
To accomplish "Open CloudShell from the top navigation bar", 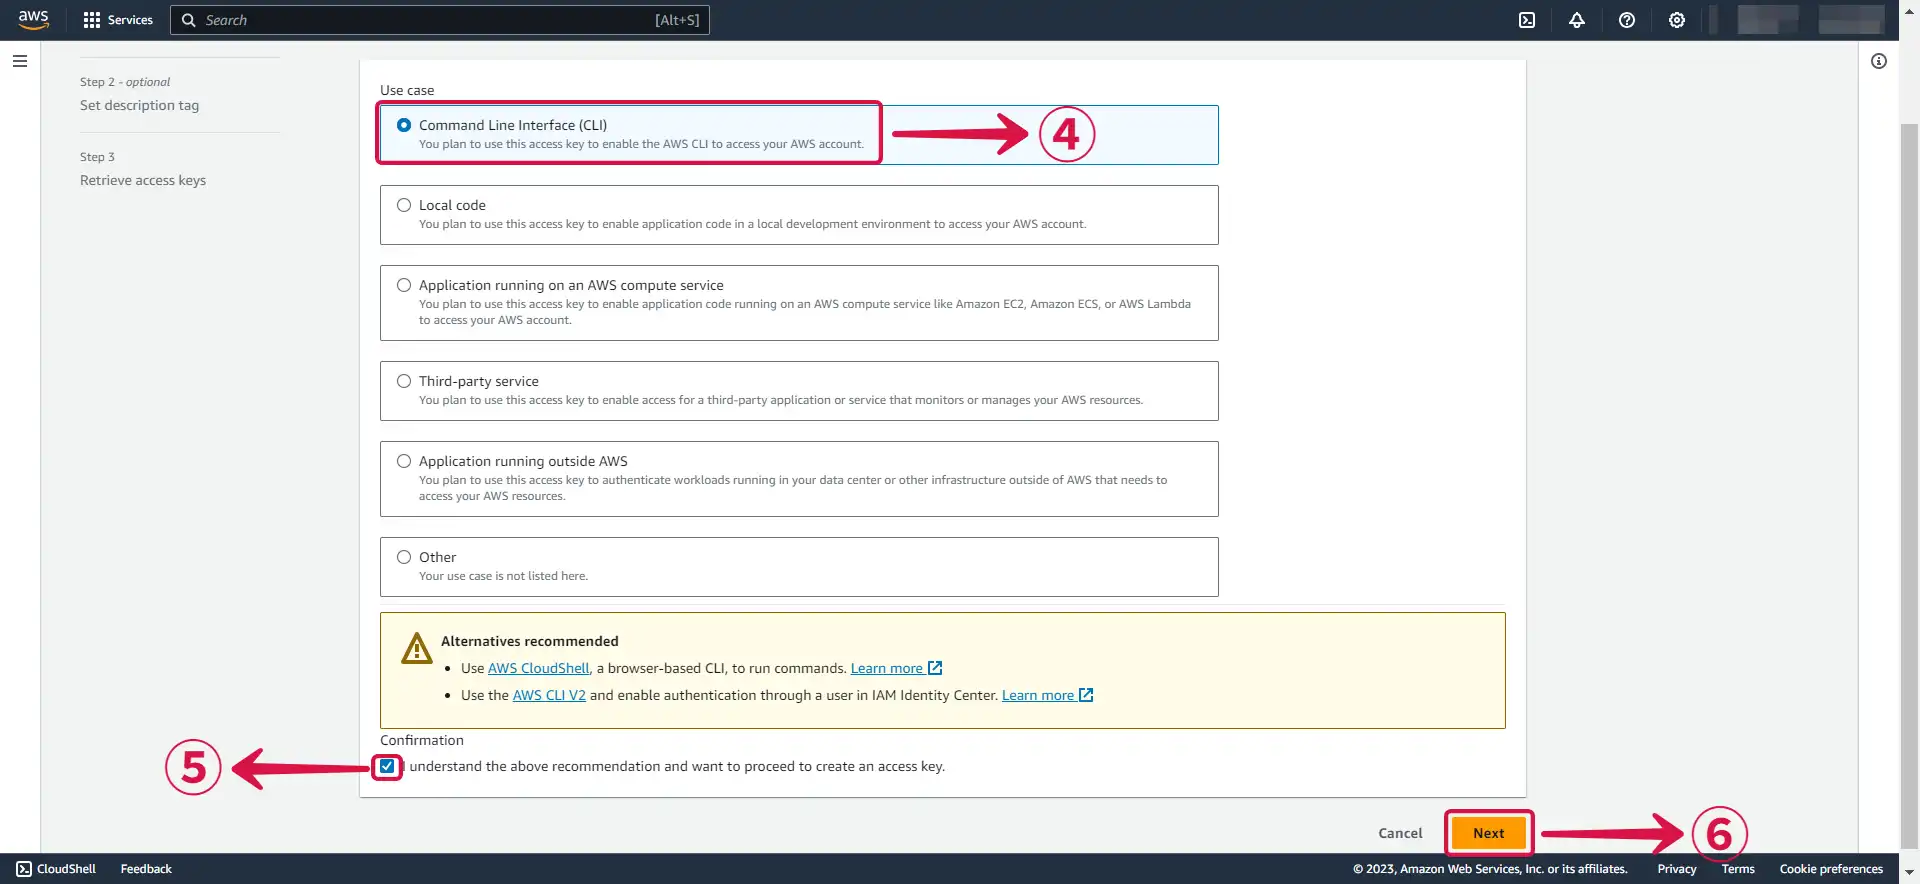I will pyautogui.click(x=1527, y=20).
